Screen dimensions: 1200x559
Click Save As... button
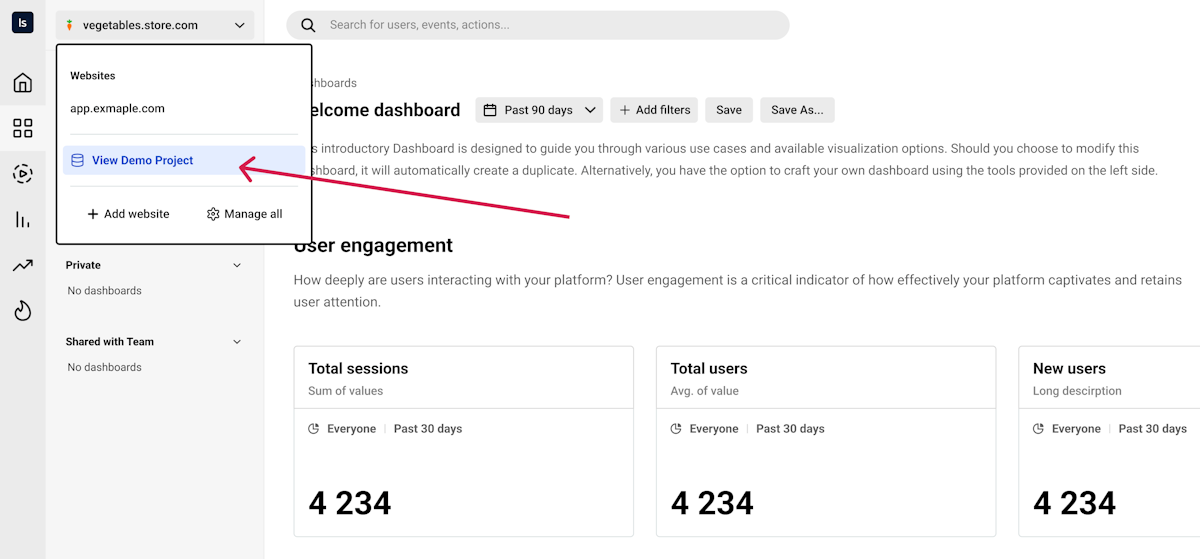tap(797, 110)
